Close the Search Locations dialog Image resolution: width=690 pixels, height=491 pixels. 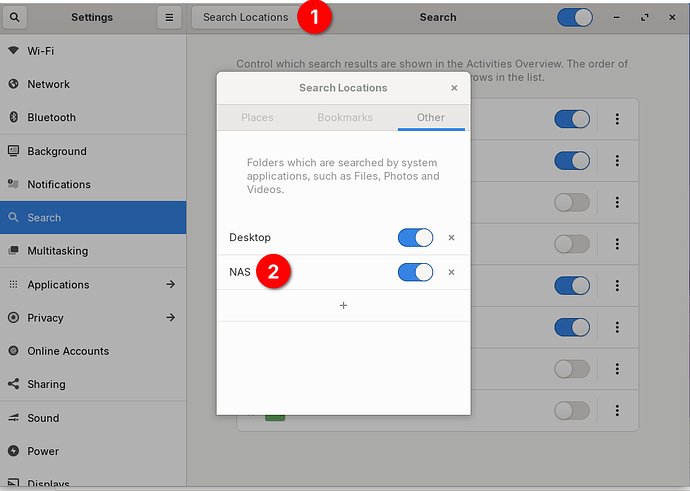(x=454, y=88)
